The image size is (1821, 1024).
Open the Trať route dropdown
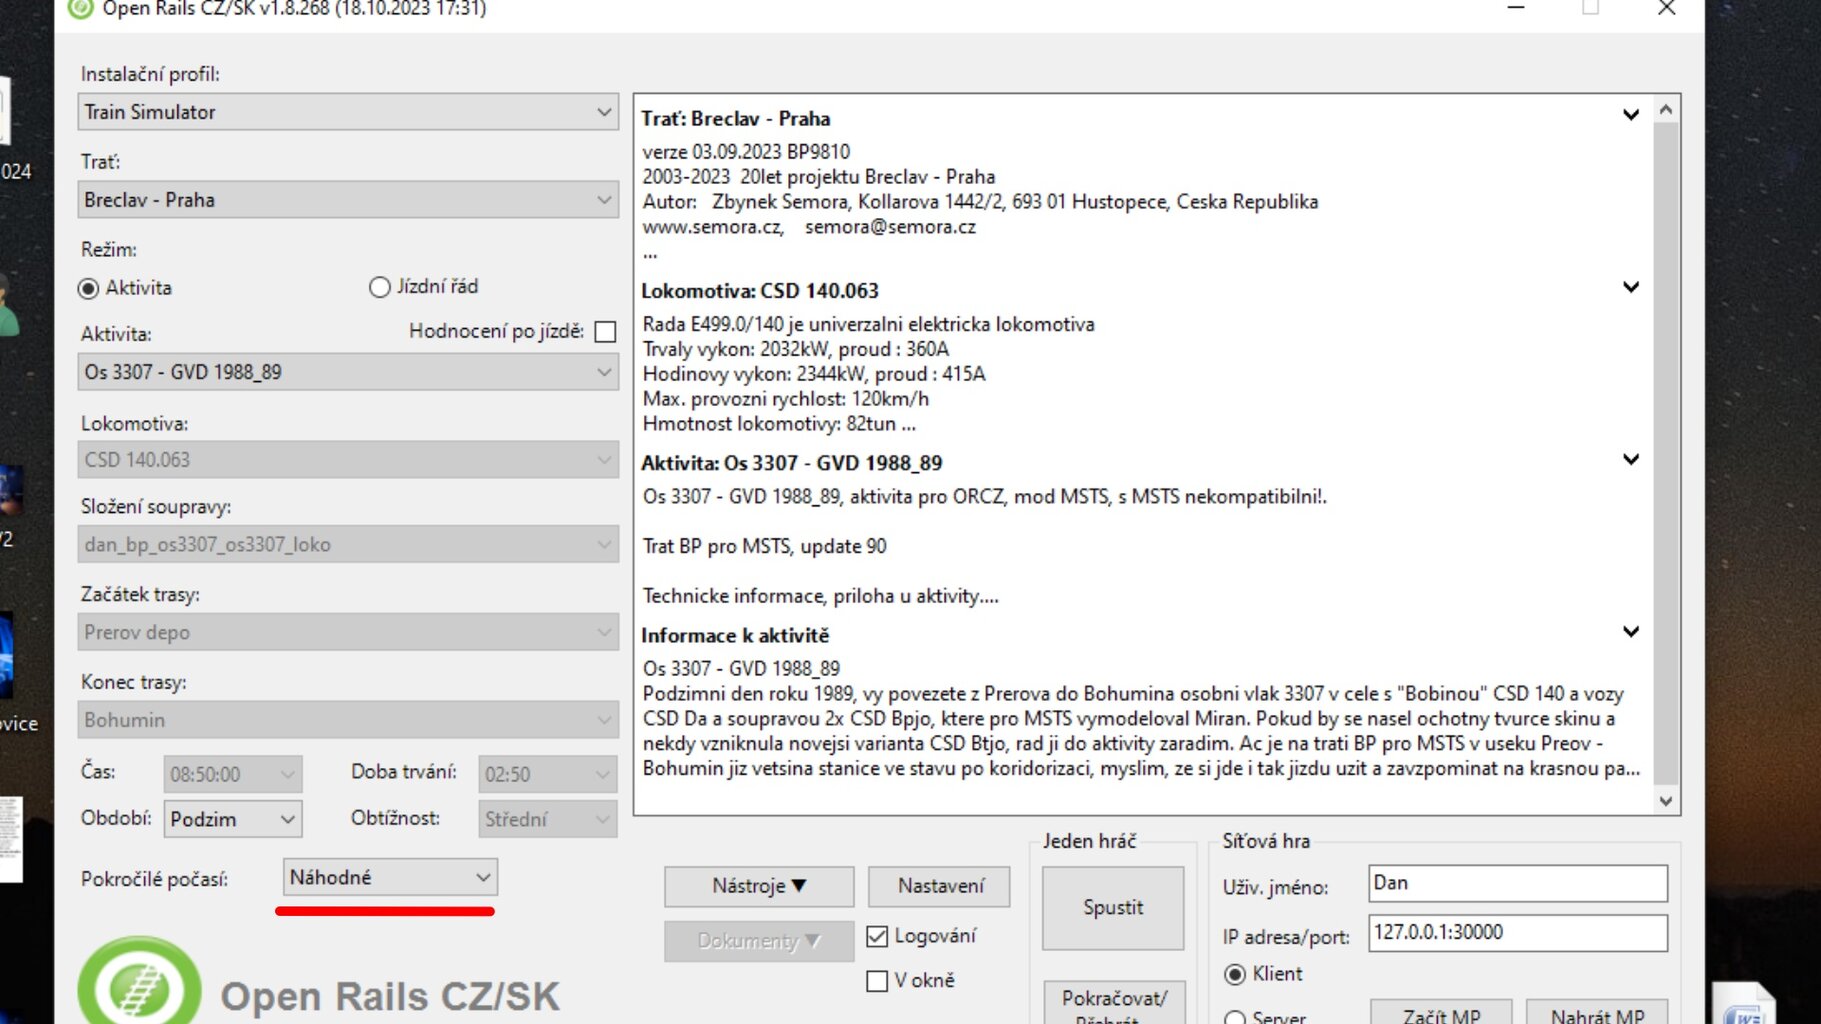348,200
